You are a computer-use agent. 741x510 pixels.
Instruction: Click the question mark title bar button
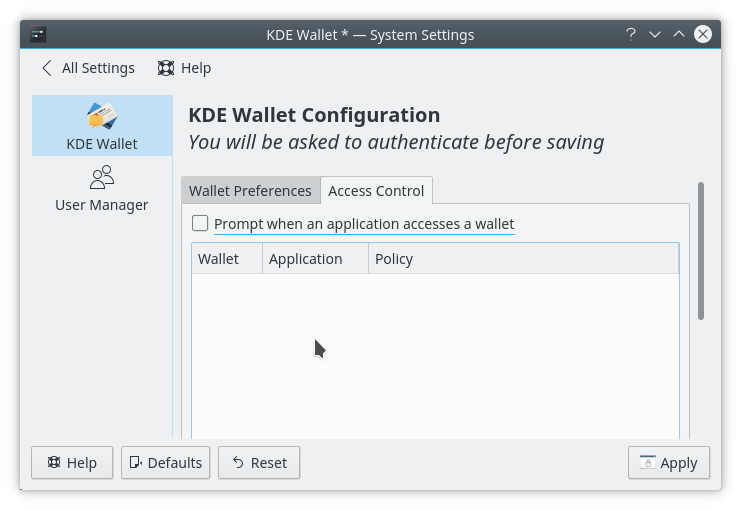(631, 34)
